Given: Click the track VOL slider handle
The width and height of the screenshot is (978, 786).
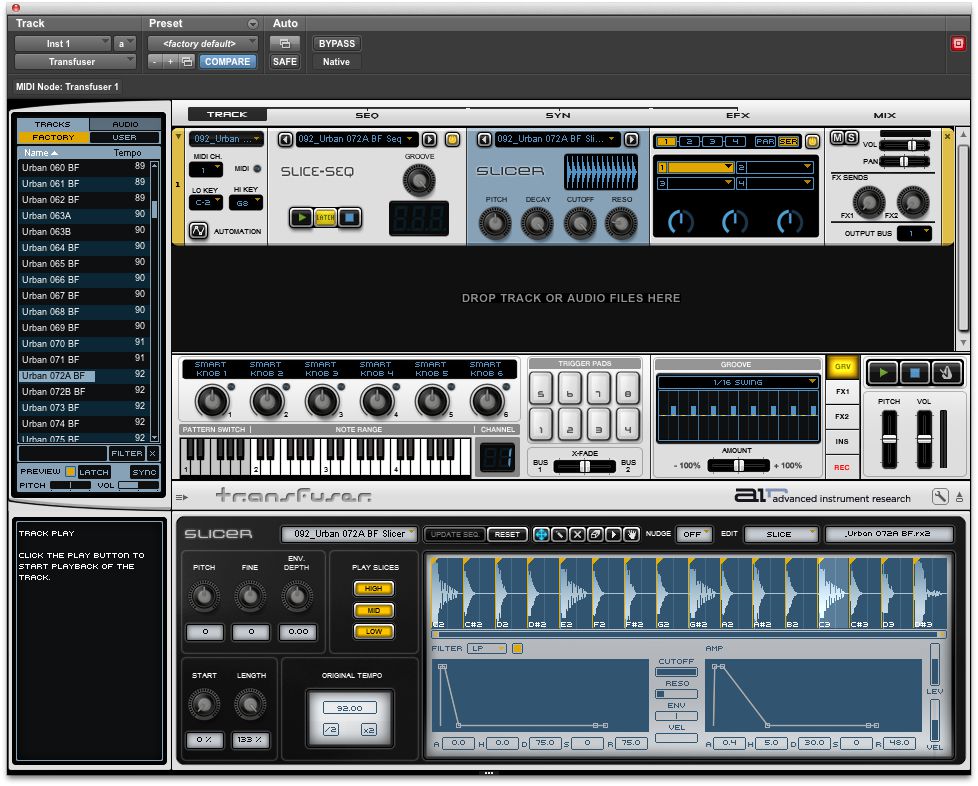Looking at the screenshot, I should [911, 145].
